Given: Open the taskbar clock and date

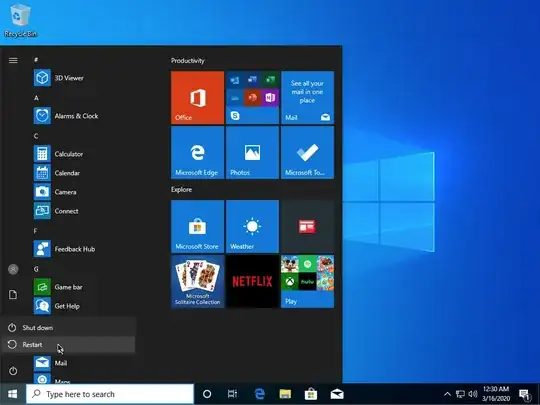Looking at the screenshot, I should 496,394.
